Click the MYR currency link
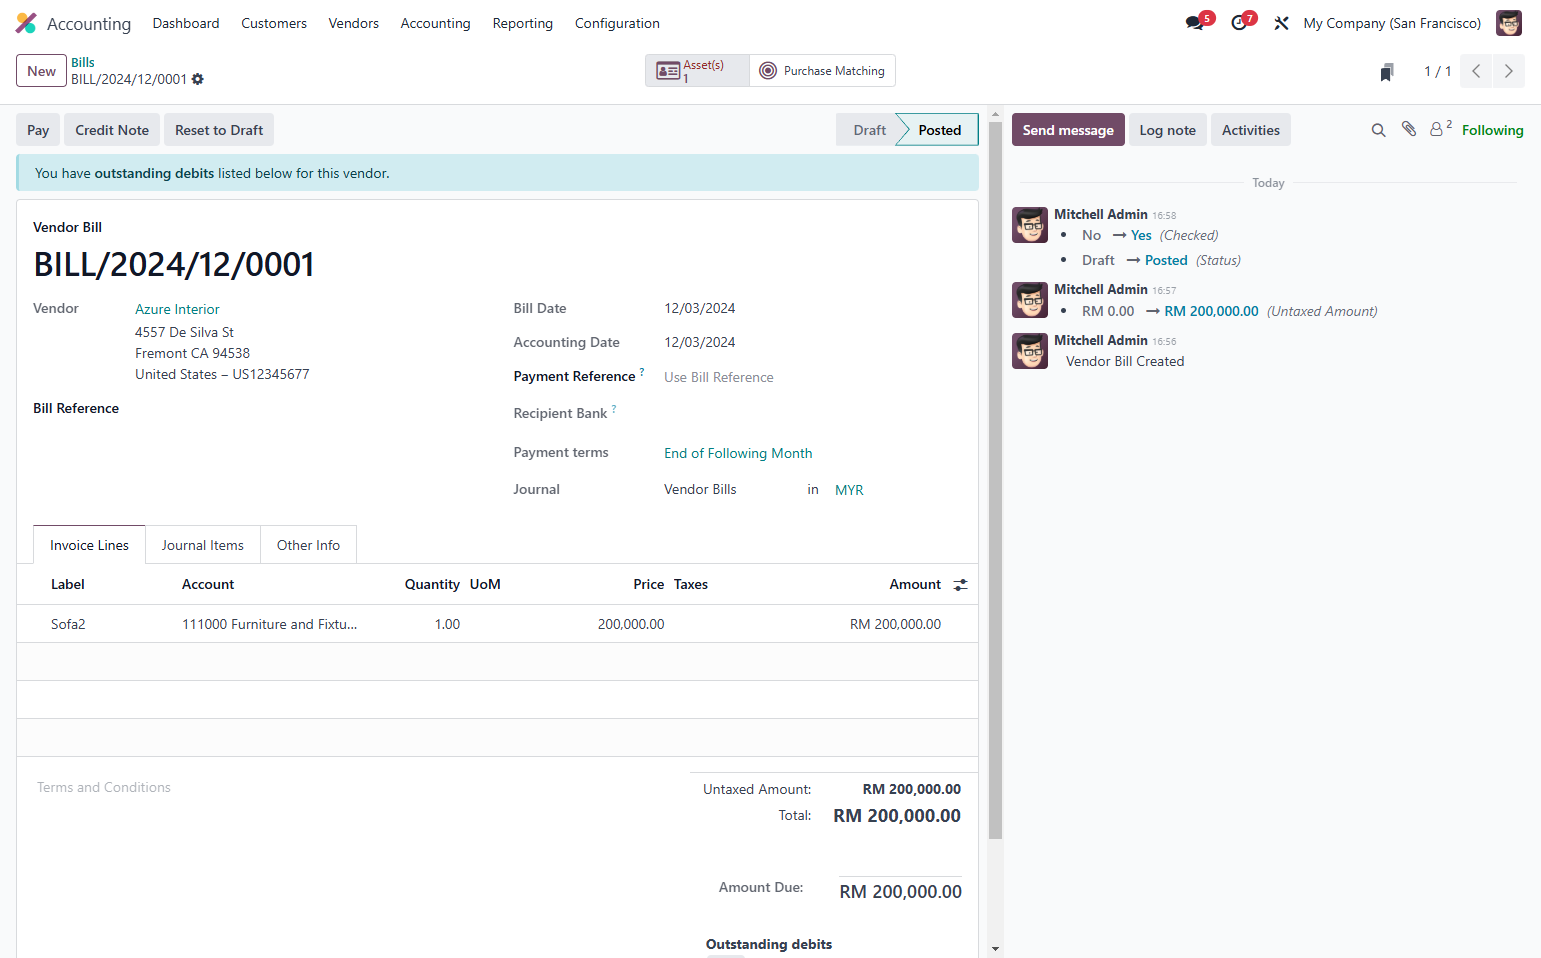The height and width of the screenshot is (958, 1541). 849,490
